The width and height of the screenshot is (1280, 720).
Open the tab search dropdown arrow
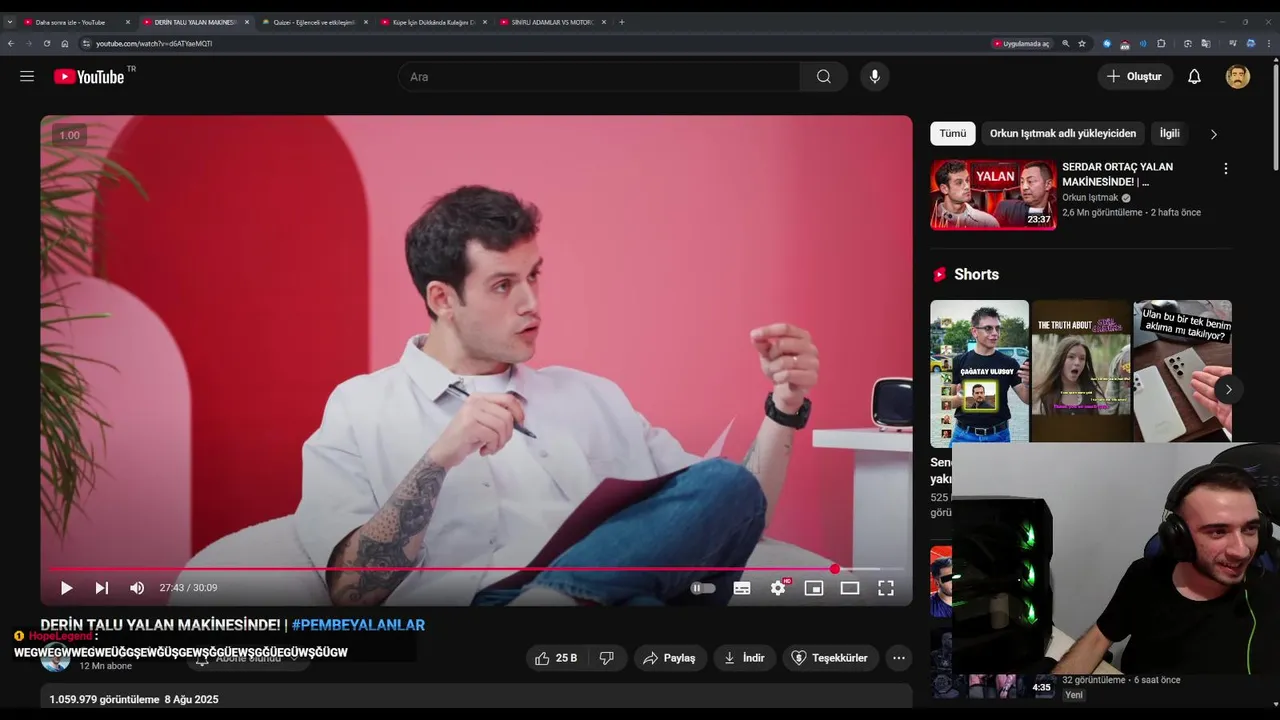tap(10, 22)
